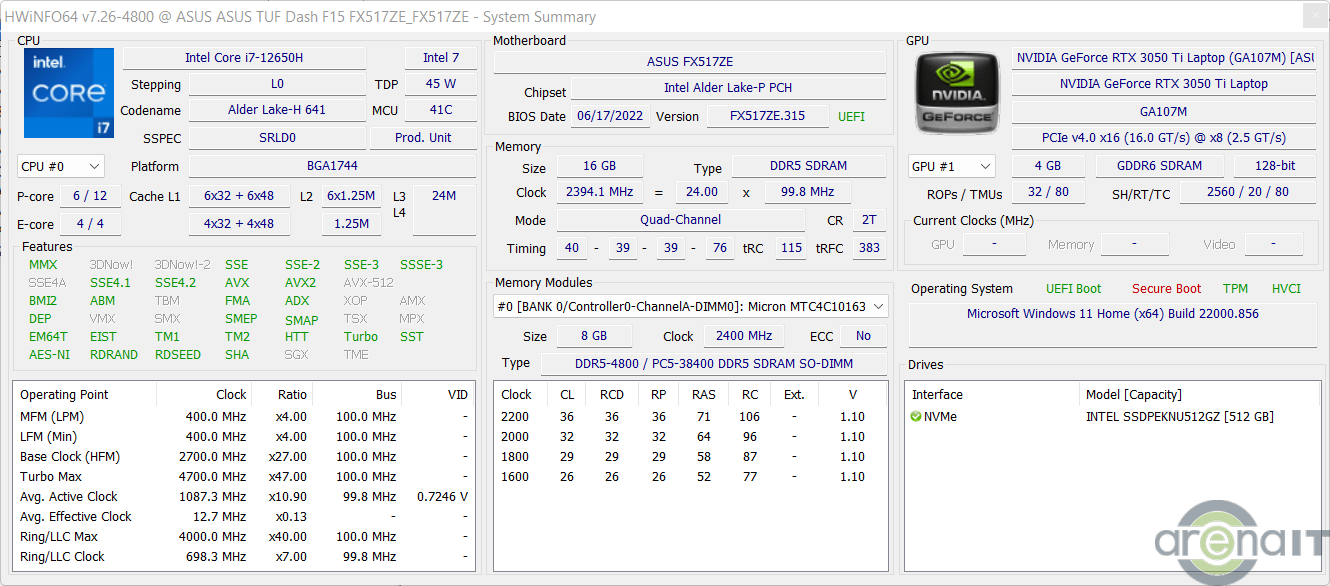Click the 128-bit bus width field

[1275, 166]
